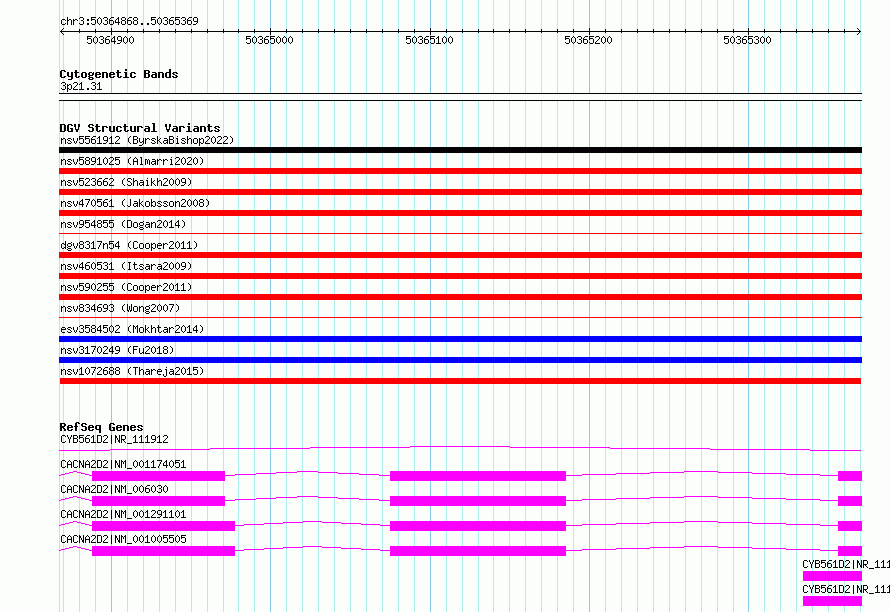Click middle exon of CACNA2D2|NM_001005505

478,551
